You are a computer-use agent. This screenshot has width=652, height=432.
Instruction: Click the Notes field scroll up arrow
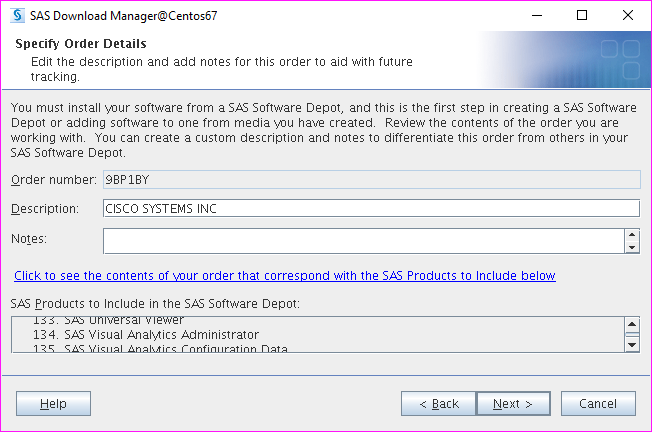pyautogui.click(x=632, y=235)
